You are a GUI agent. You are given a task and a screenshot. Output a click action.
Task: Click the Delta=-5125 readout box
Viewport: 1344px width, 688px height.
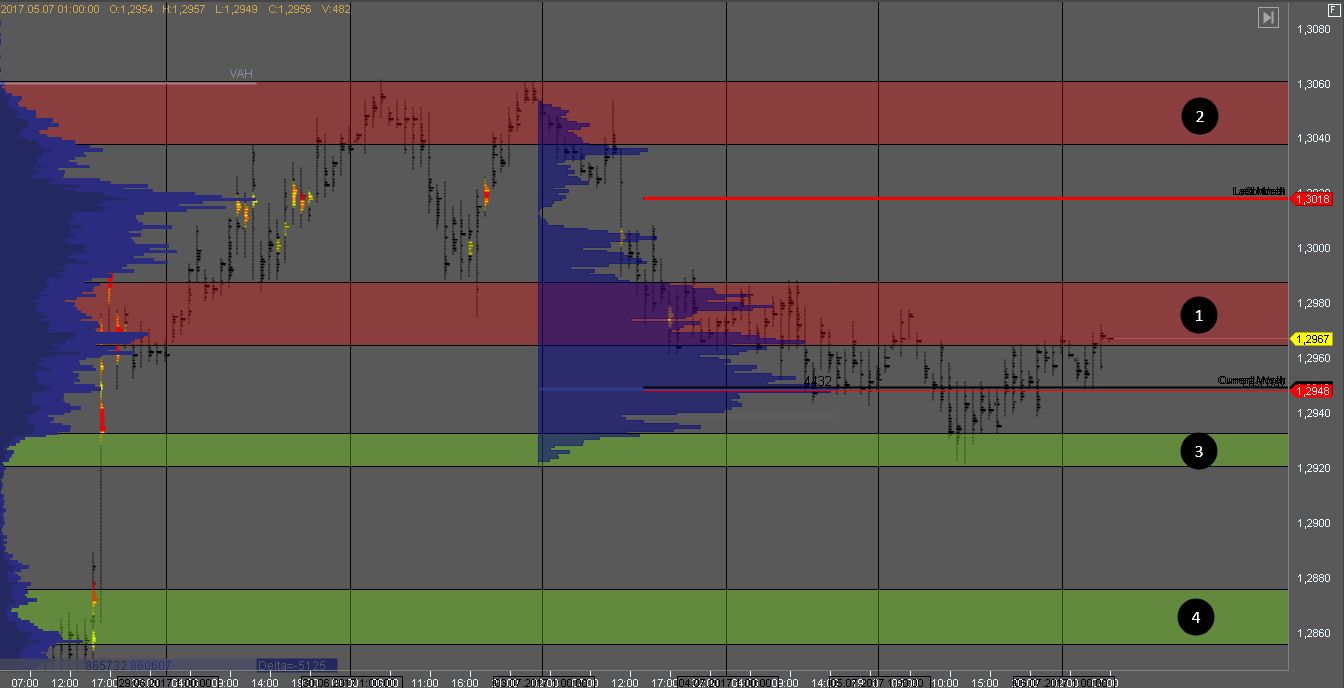[x=296, y=665]
